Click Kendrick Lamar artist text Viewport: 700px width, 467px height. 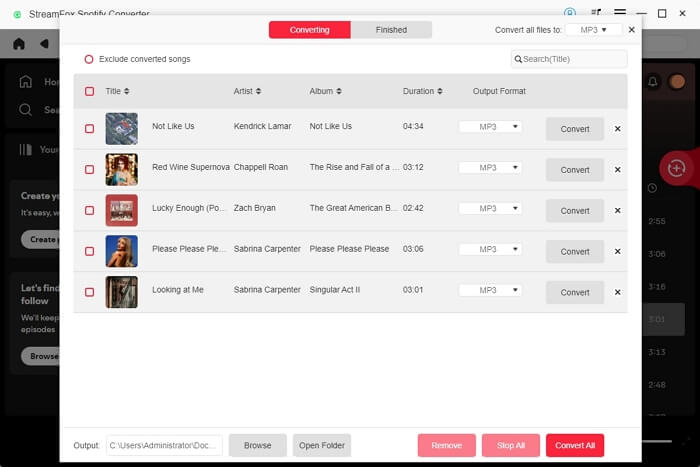point(262,126)
